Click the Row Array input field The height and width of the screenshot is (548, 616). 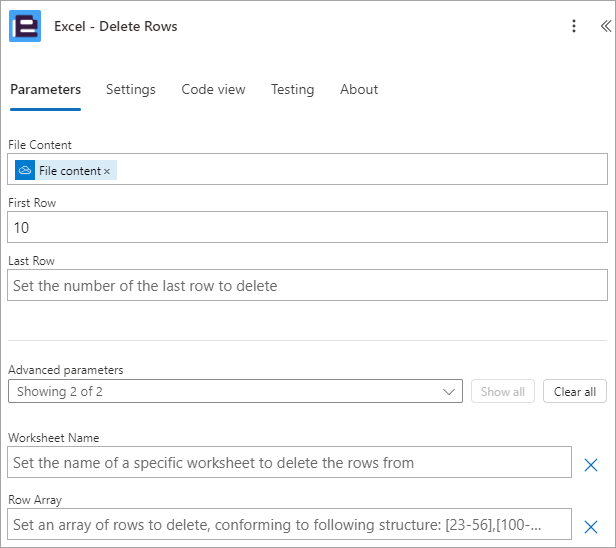tap(290, 524)
